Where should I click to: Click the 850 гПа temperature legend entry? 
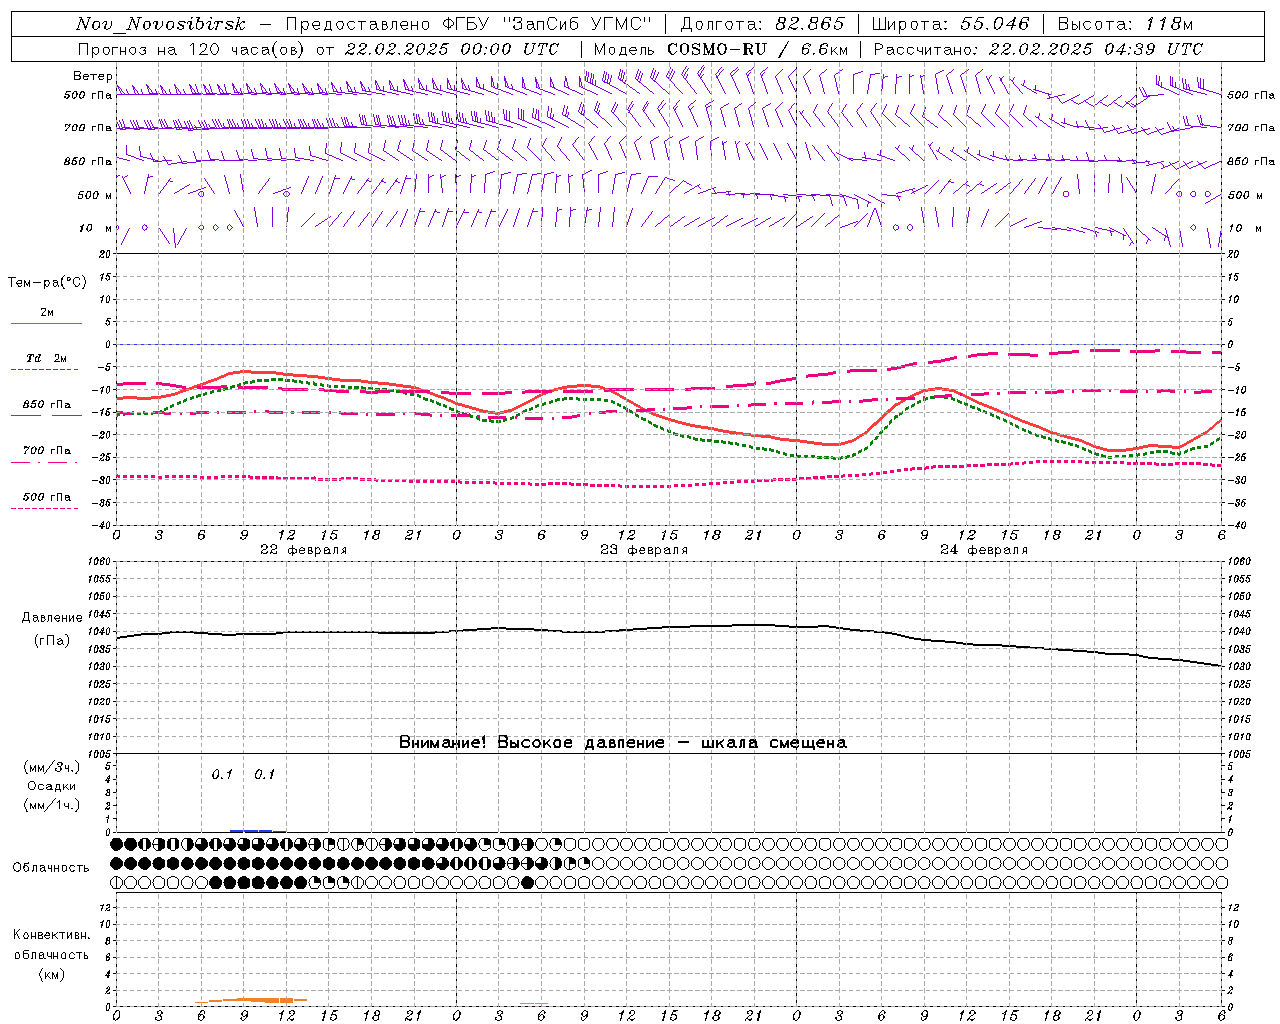point(46,405)
